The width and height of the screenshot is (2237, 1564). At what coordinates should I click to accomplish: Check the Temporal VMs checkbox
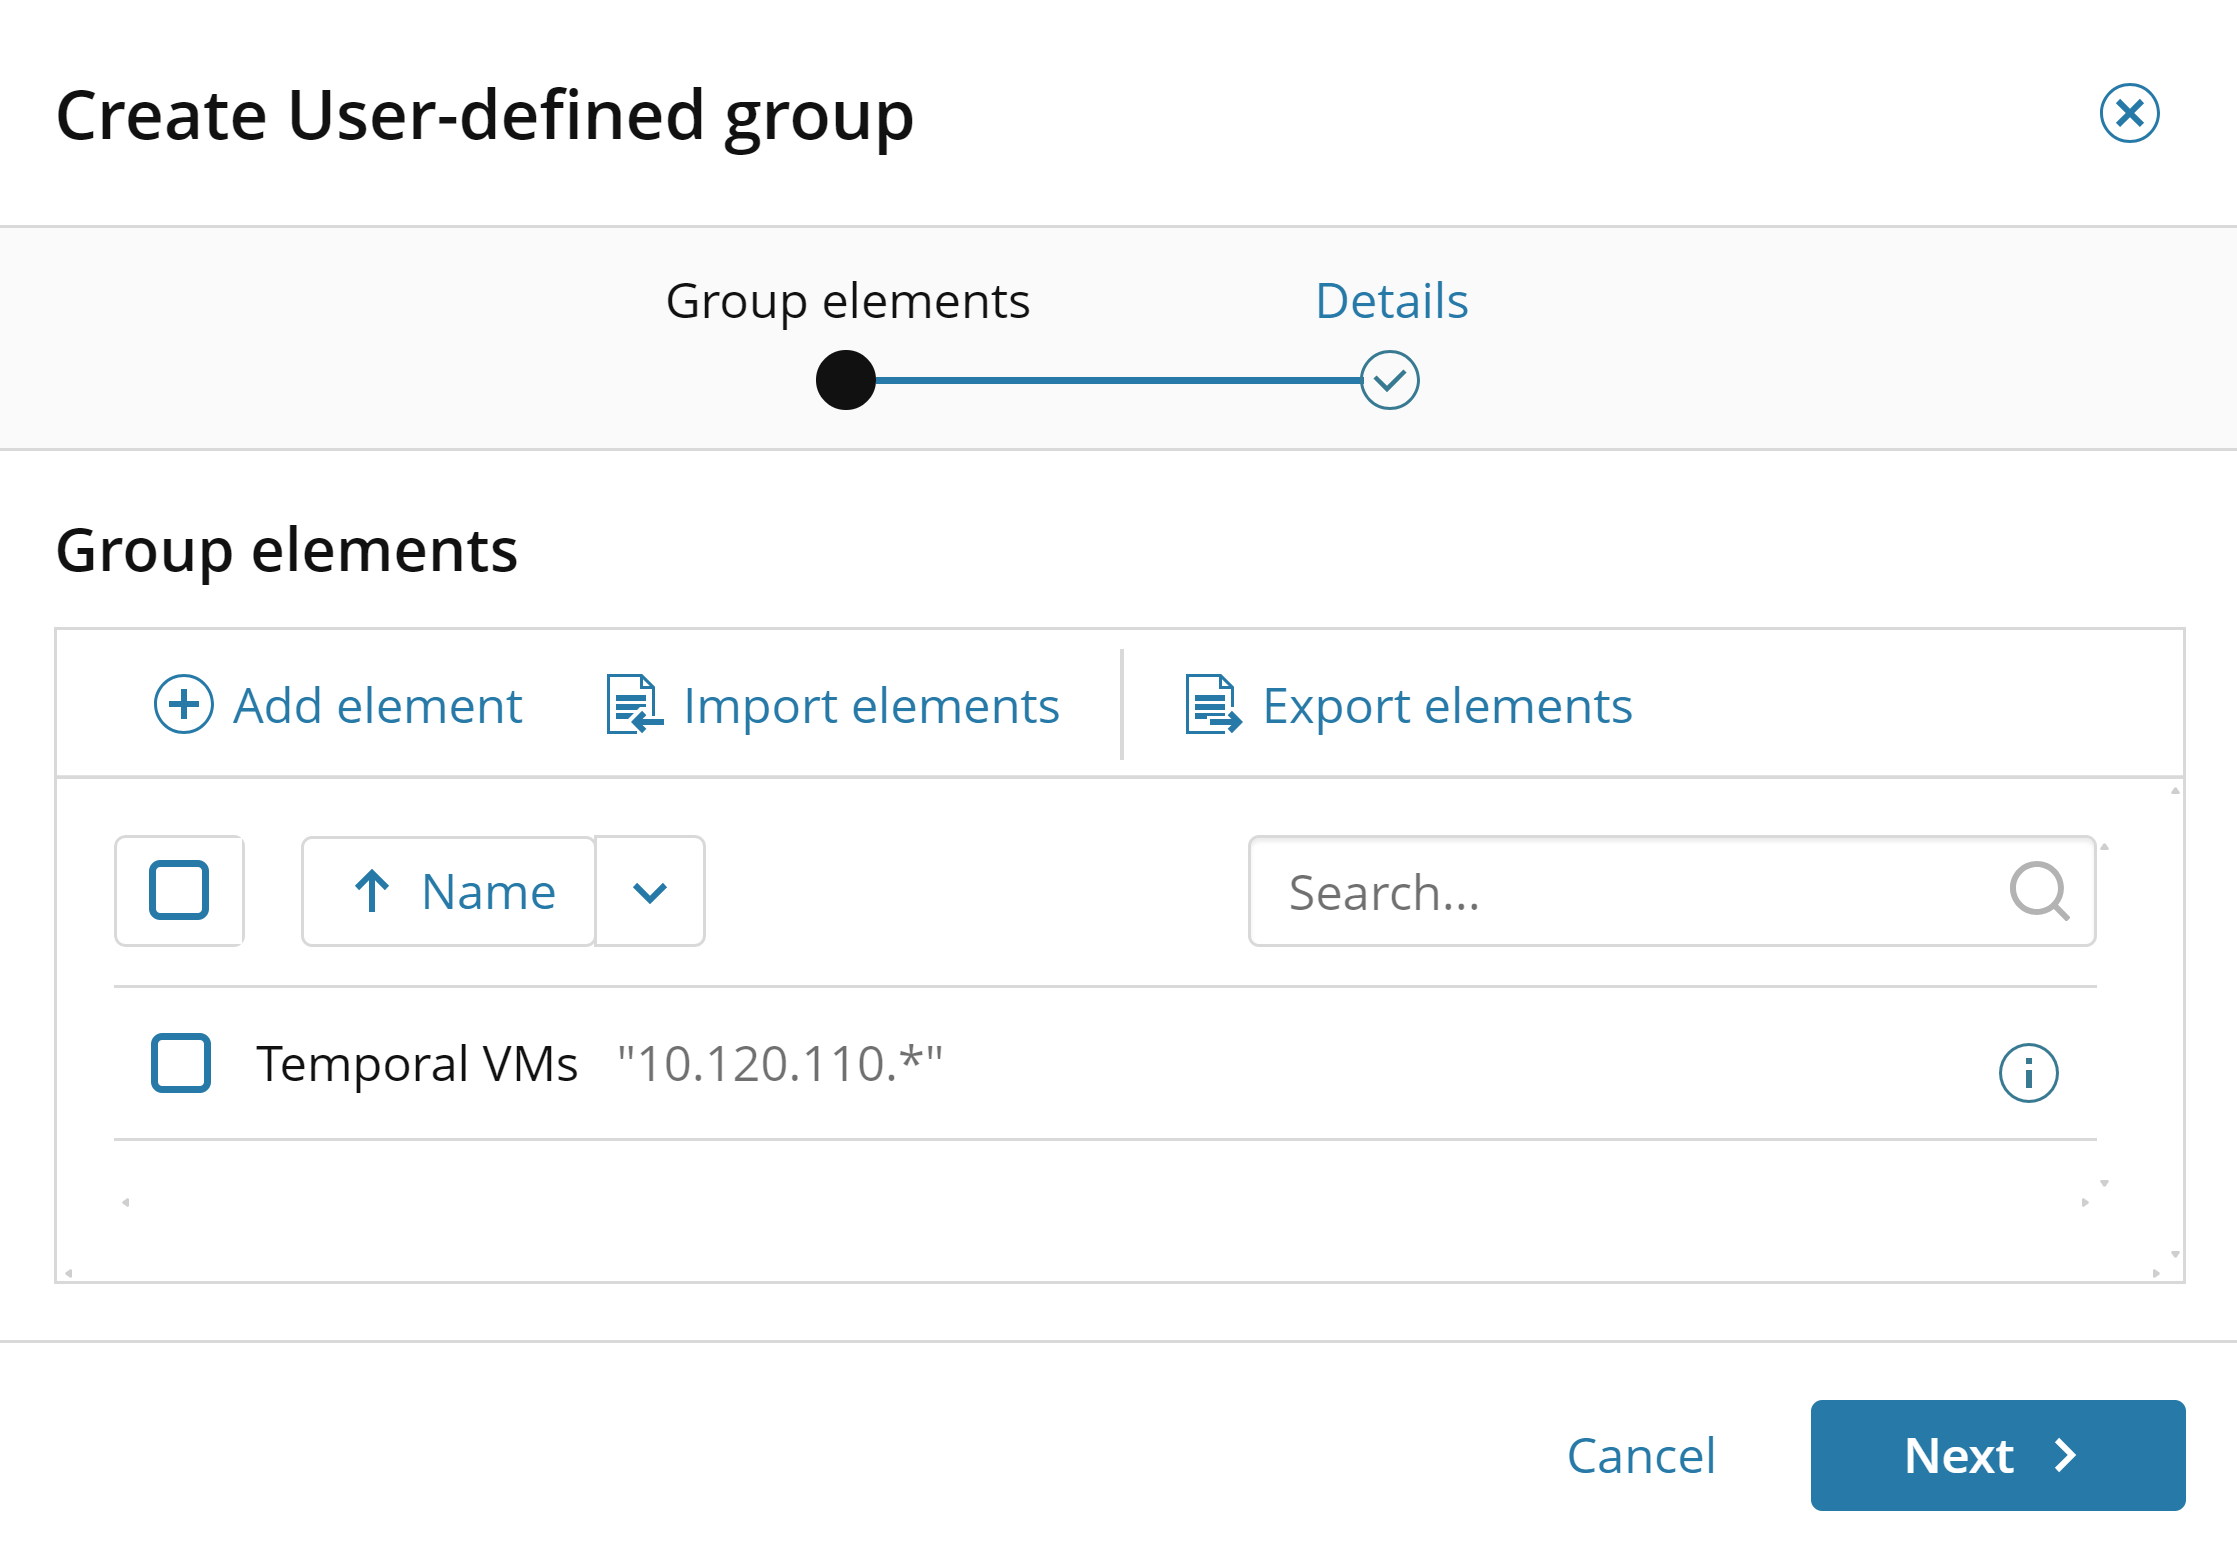(x=181, y=1063)
